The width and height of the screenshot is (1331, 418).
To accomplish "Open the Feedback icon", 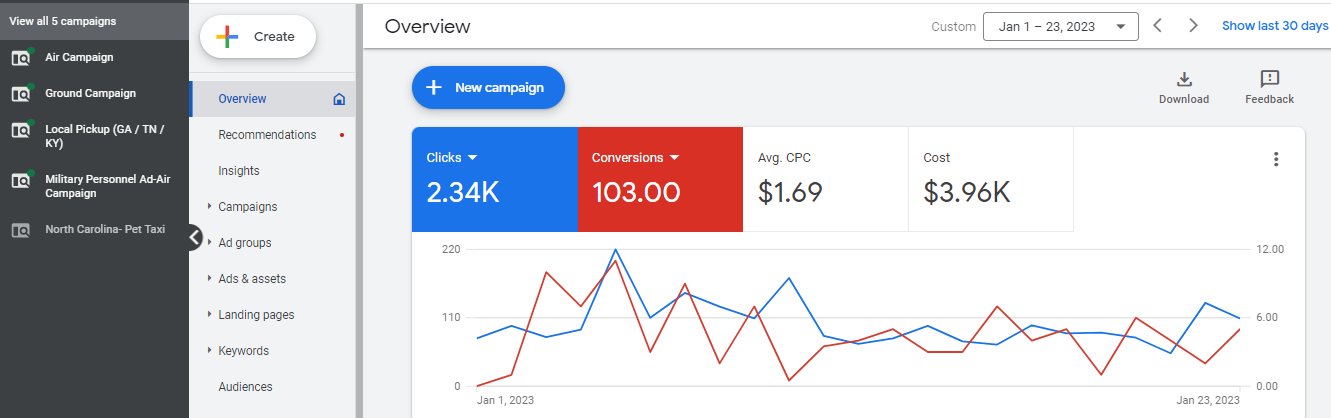I will (x=1269, y=79).
